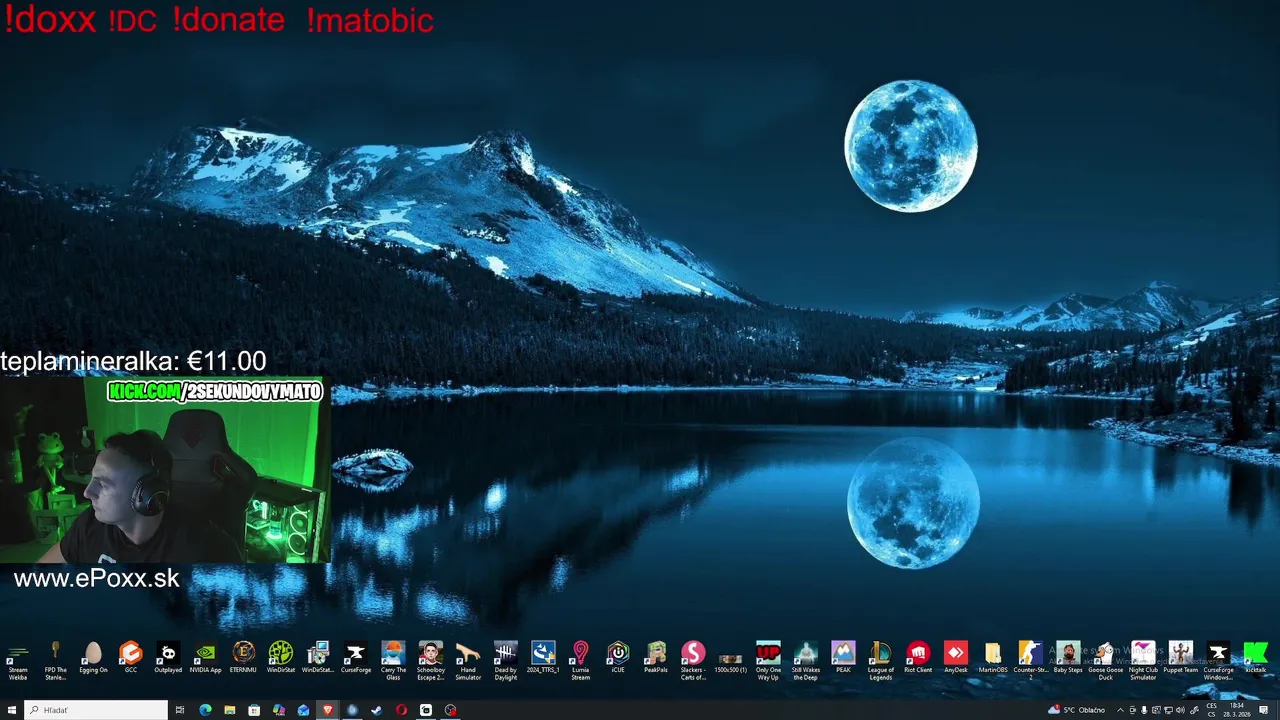Open Opera browser from the taskbar
The width and height of the screenshot is (1280, 720).
click(401, 710)
